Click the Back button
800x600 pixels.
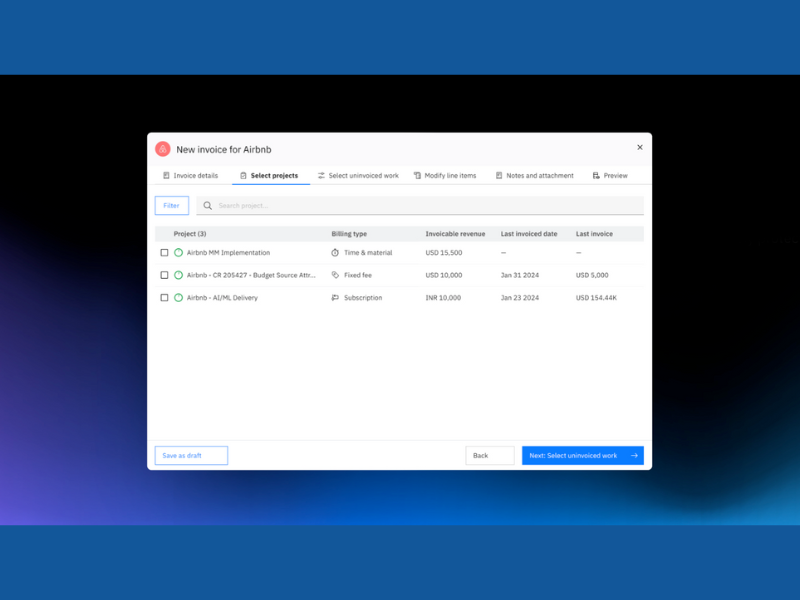click(490, 456)
